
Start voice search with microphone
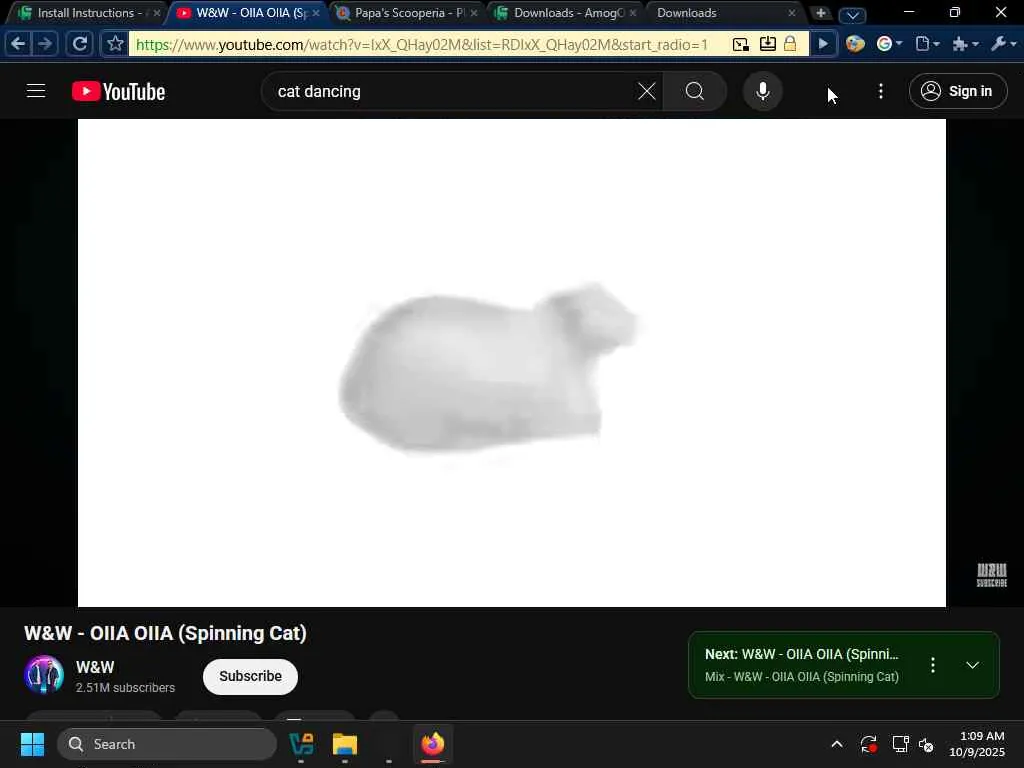(x=762, y=91)
